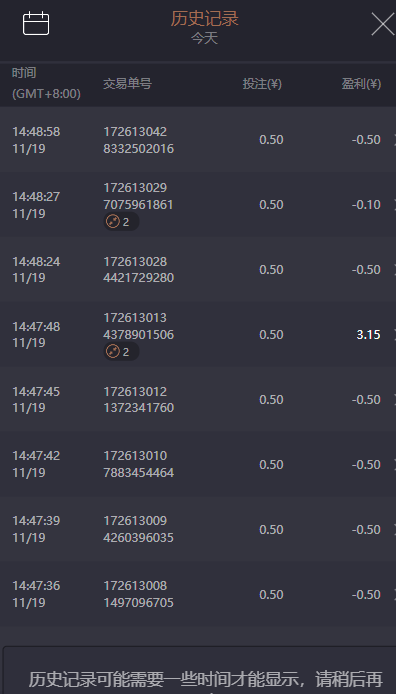Expand the 14:48:27 record chevron
The height and width of the screenshot is (694, 396).
point(394,205)
